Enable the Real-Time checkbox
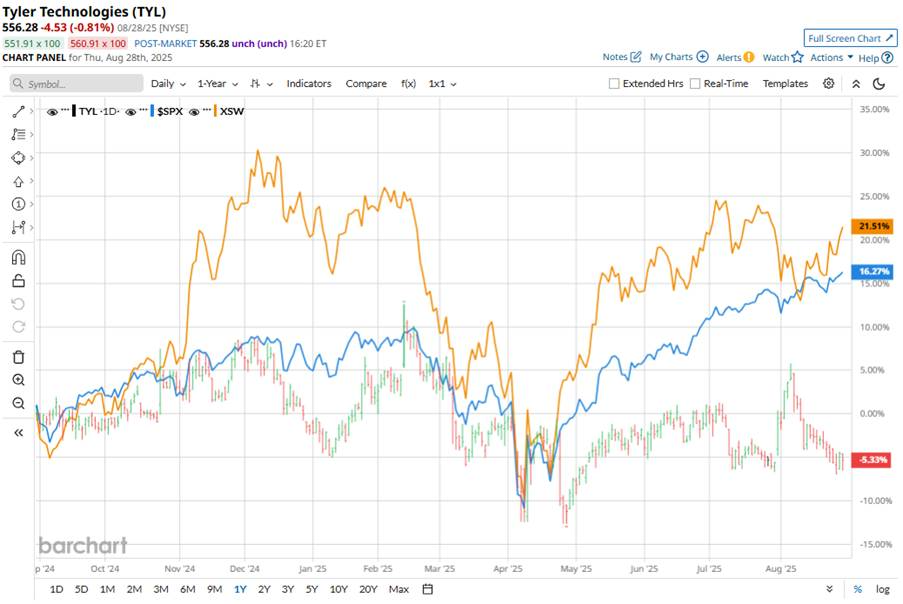 695,83
